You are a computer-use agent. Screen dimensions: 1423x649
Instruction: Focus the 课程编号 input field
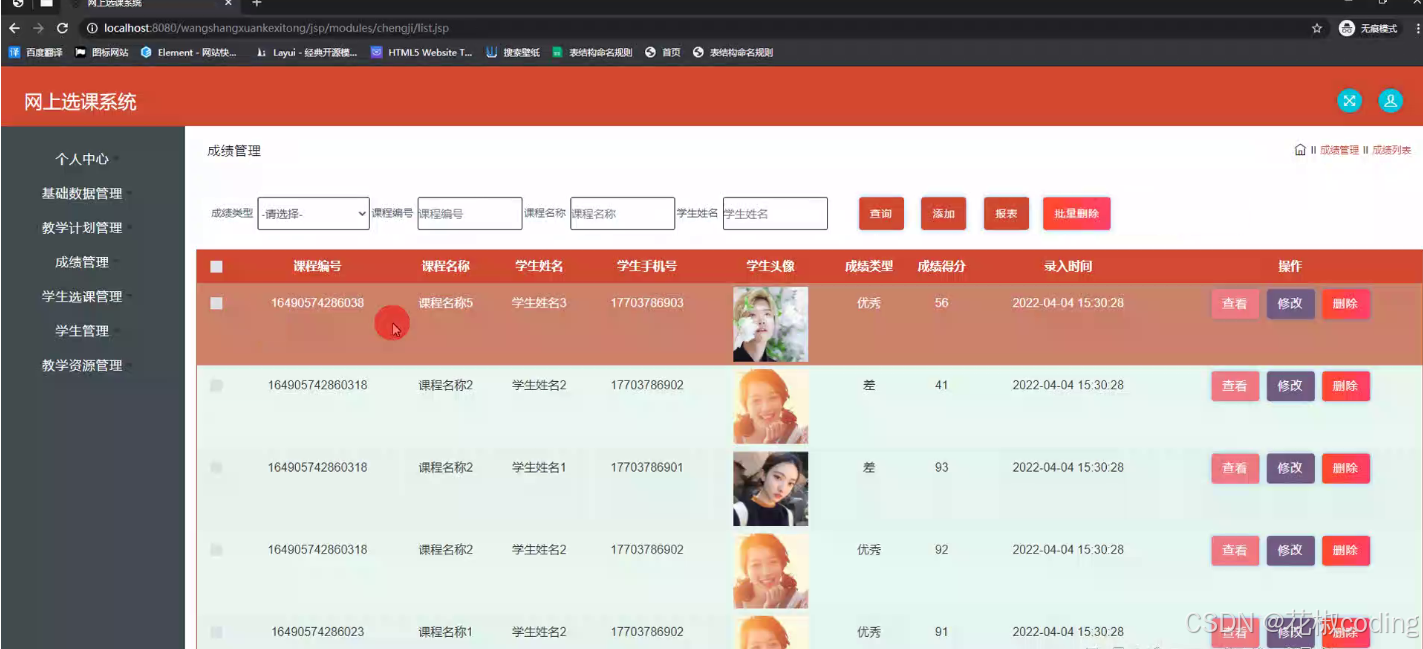point(470,213)
